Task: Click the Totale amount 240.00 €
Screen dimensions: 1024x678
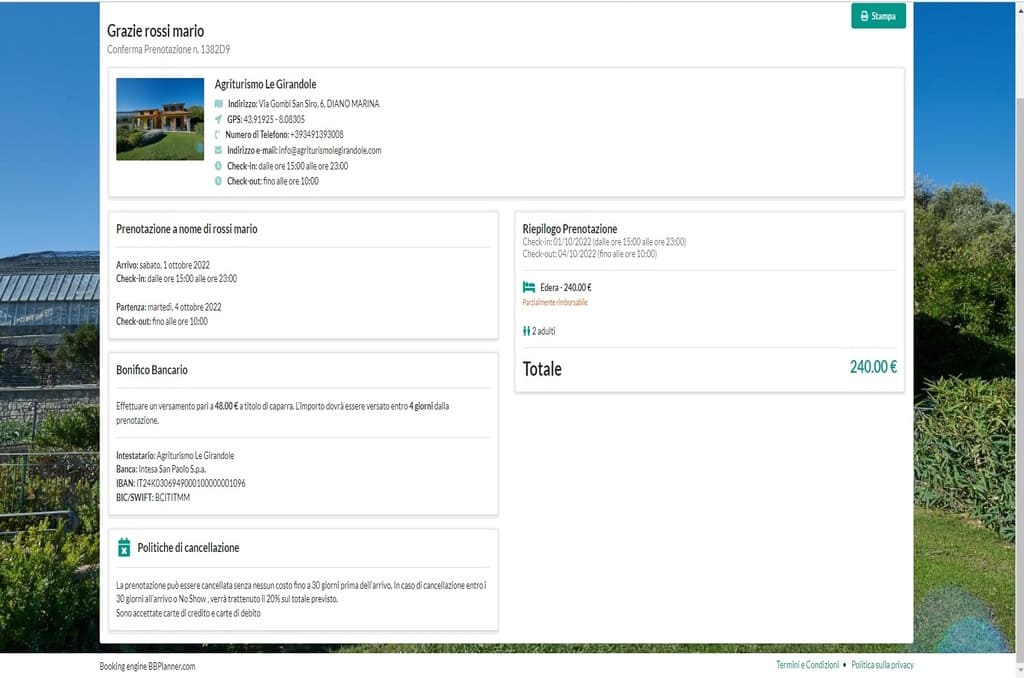Action: 872,367
